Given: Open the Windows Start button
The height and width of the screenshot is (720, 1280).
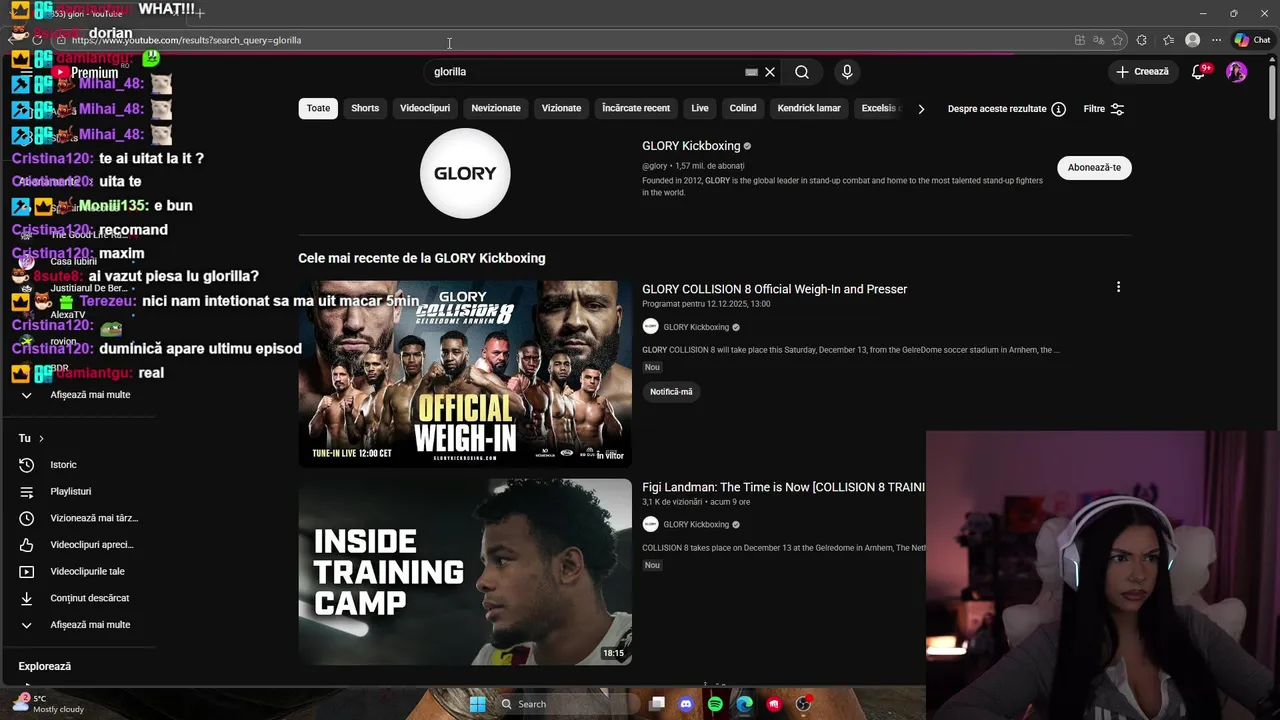Looking at the screenshot, I should pos(478,704).
